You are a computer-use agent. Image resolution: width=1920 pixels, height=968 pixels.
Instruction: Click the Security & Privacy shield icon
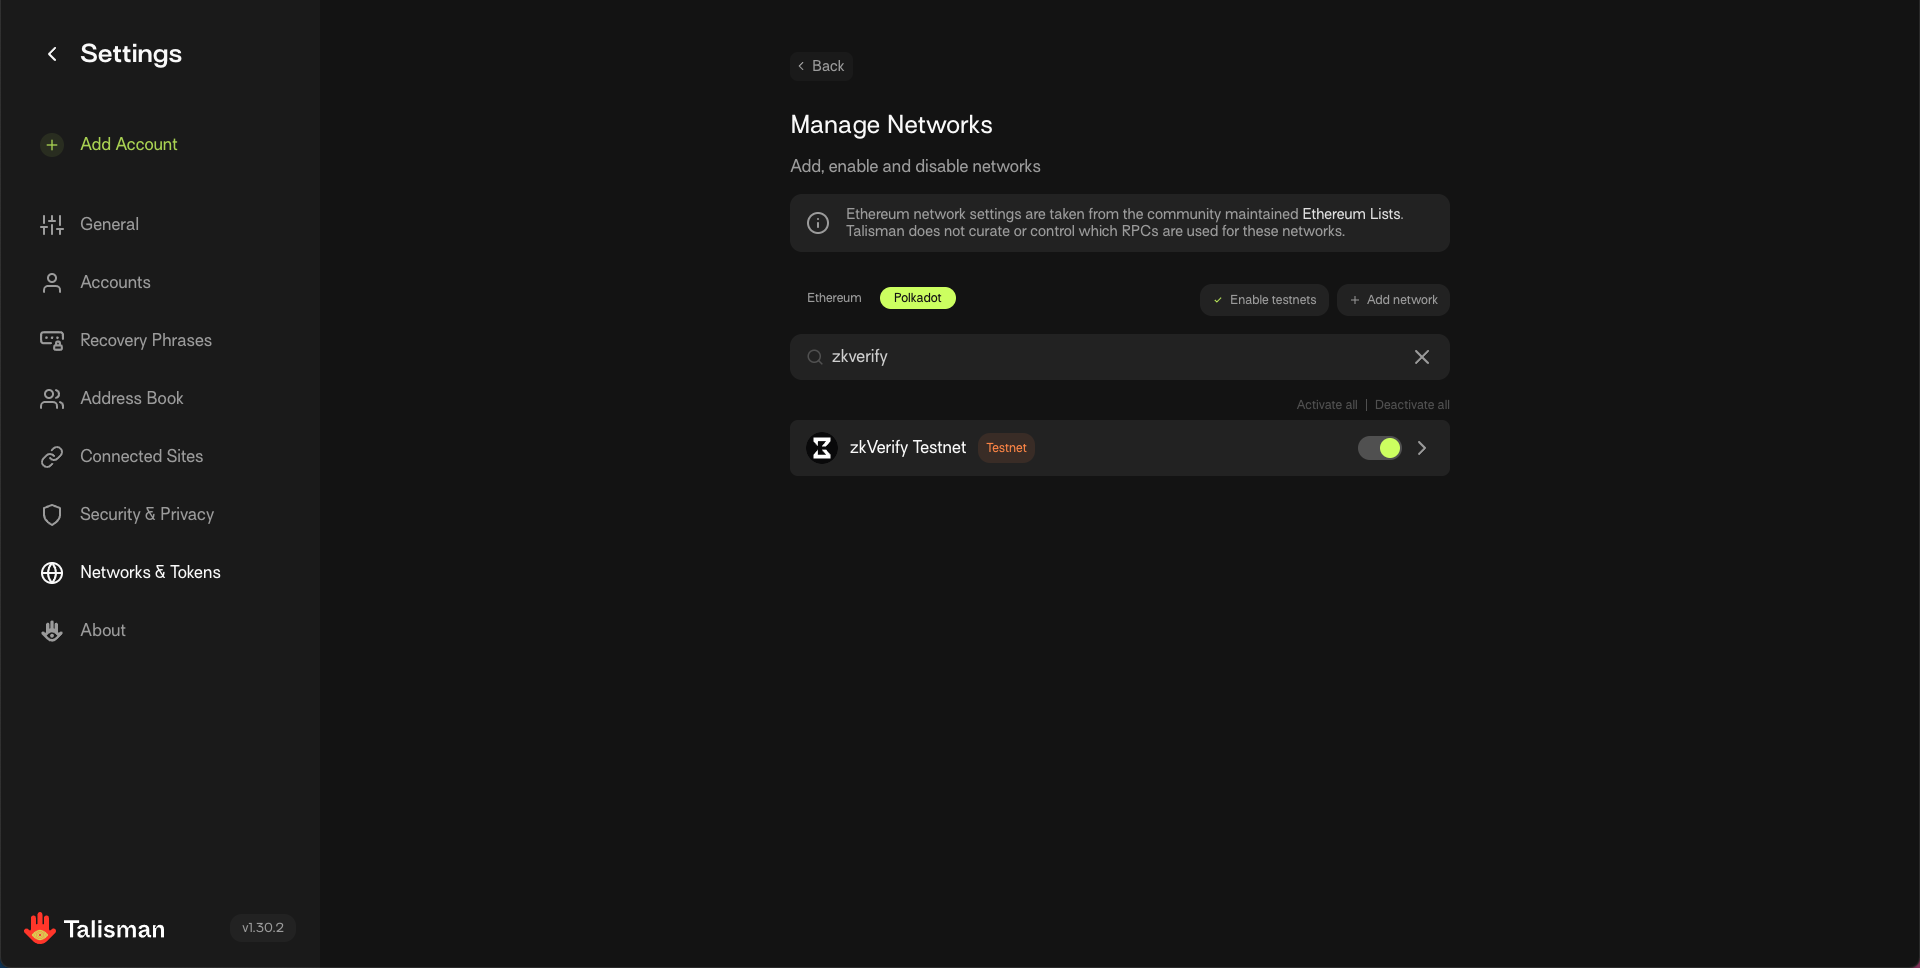click(52, 515)
